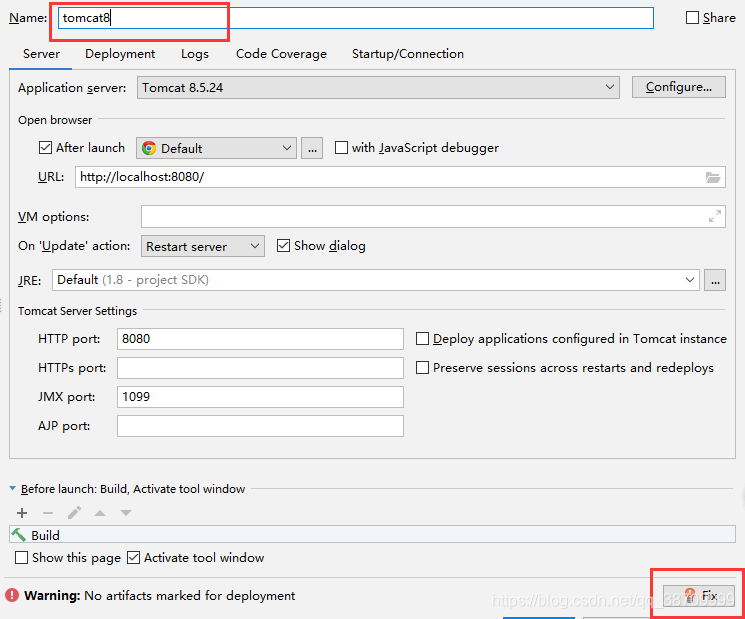Open browser selection ellipsis button
Image resolution: width=745 pixels, height=619 pixels.
(312, 148)
